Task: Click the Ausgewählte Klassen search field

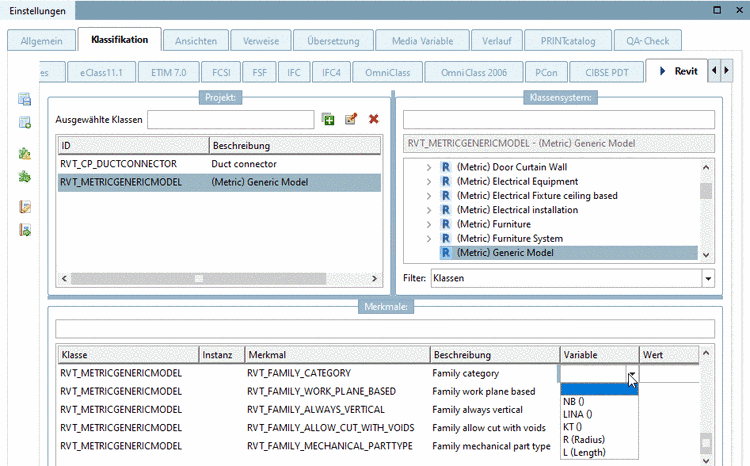Action: coord(230,120)
